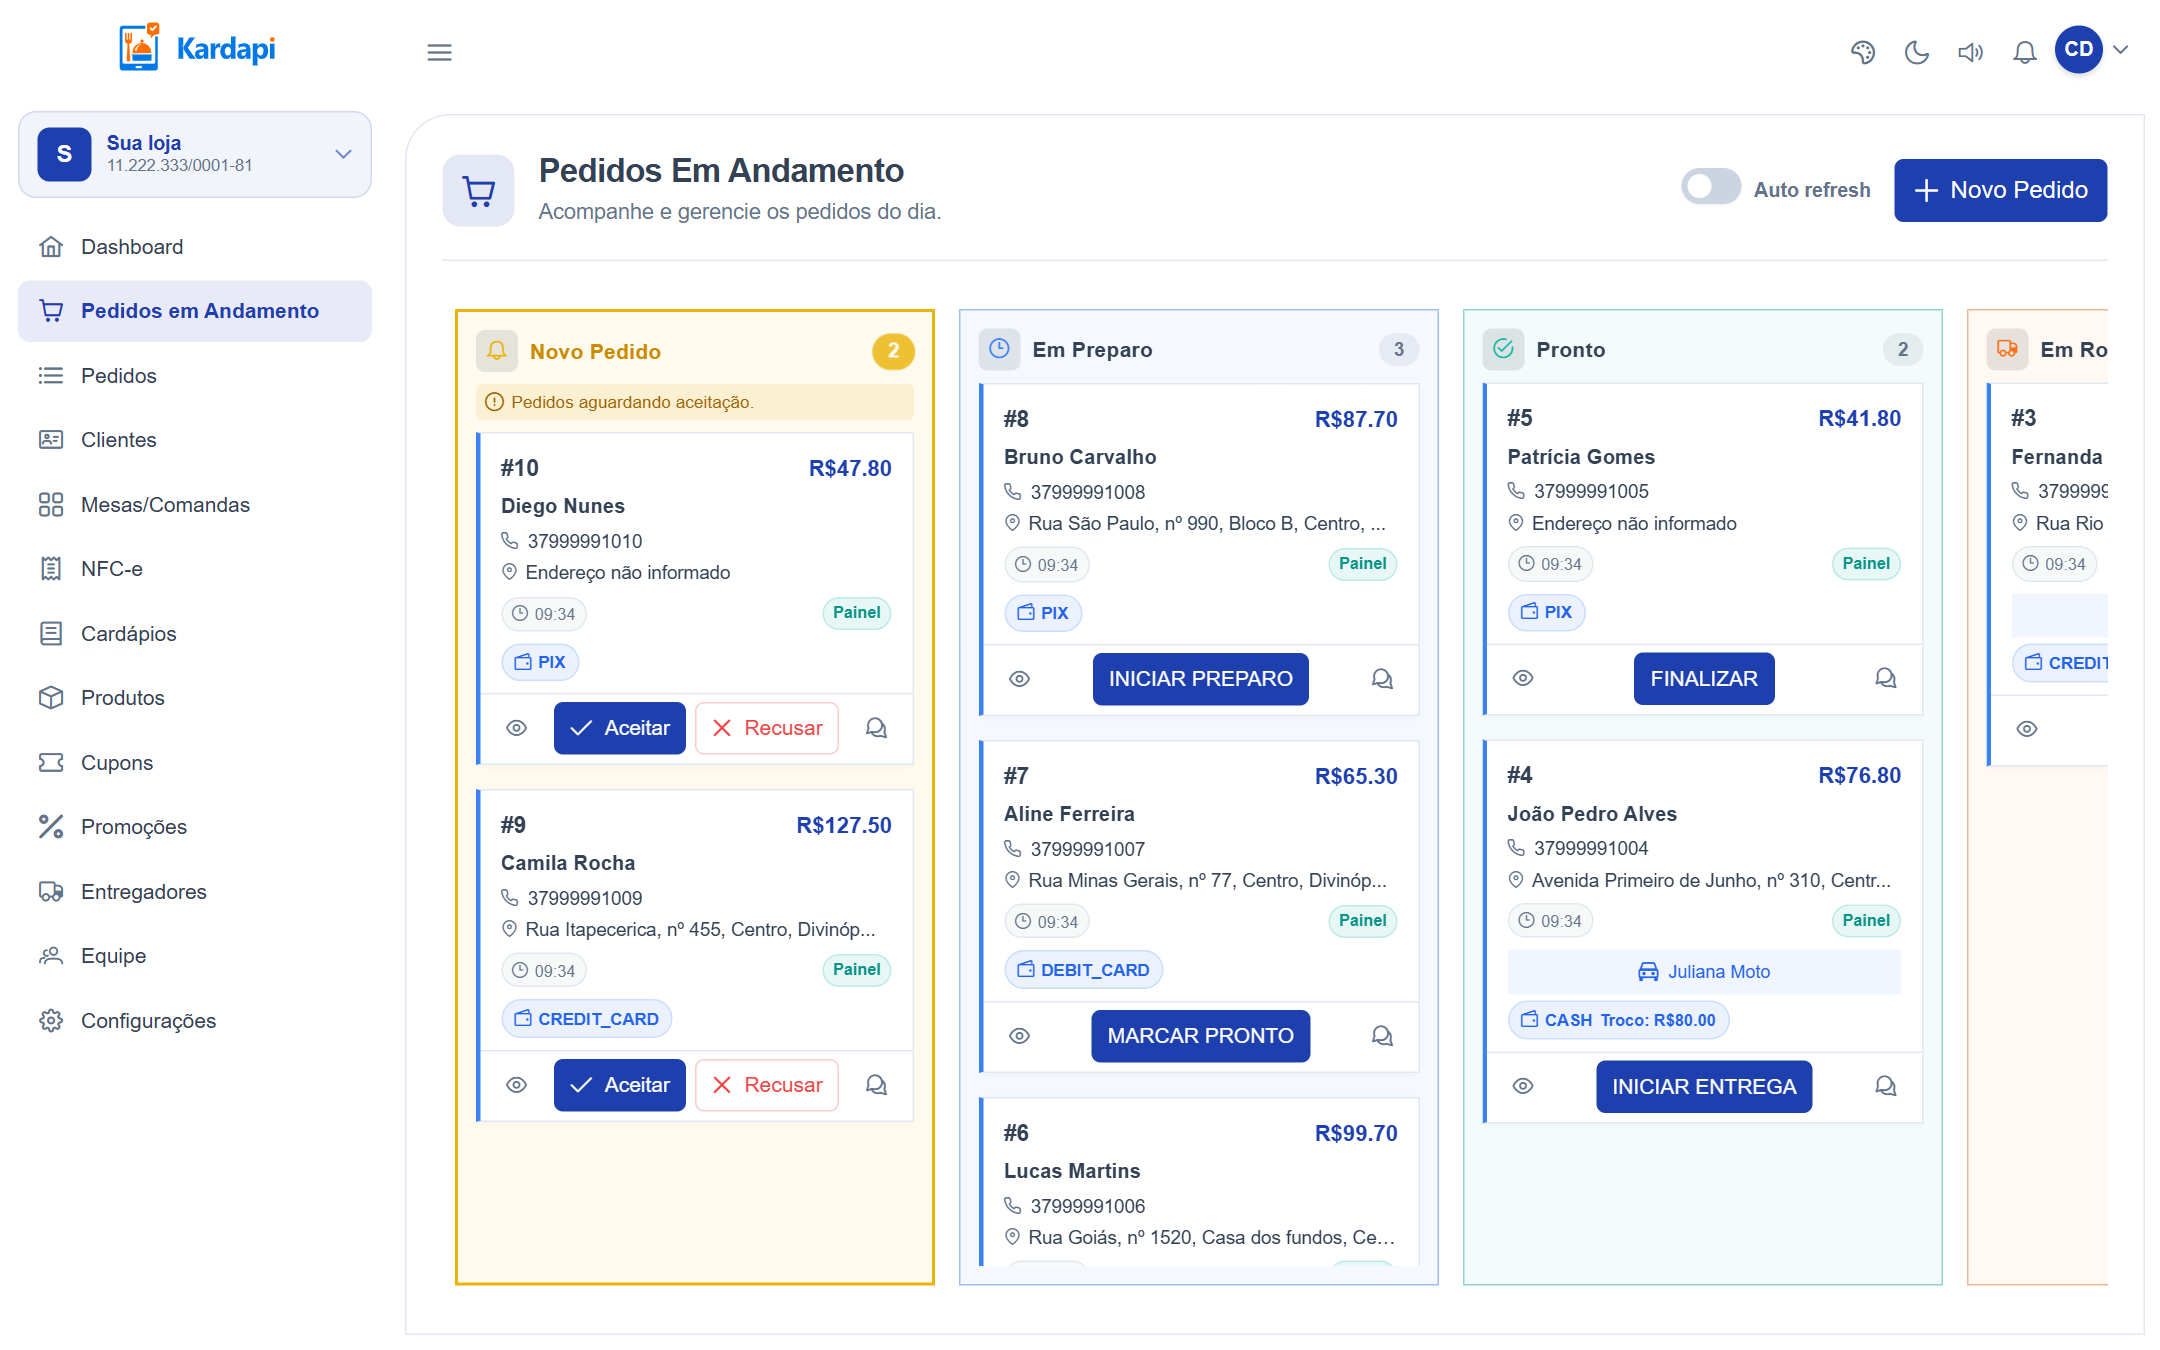Toggle sound speaker icon in header
The image size is (2160, 1350).
pos(1970,52)
